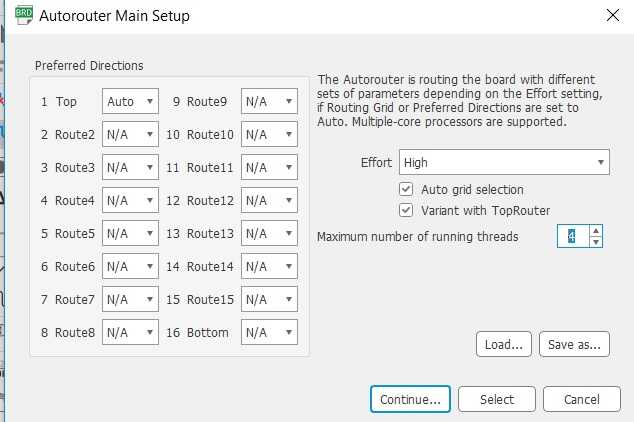Expand the Route12 direction dropdown
The image size is (634, 422).
coord(269,201)
